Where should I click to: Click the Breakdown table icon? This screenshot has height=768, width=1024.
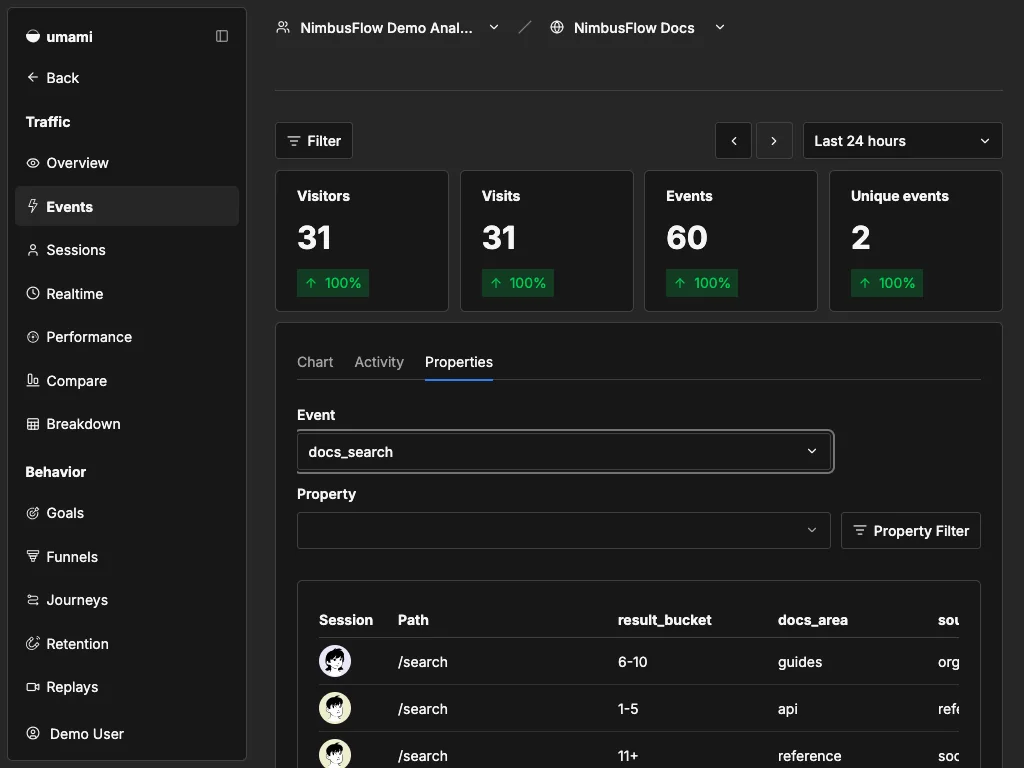(x=33, y=424)
